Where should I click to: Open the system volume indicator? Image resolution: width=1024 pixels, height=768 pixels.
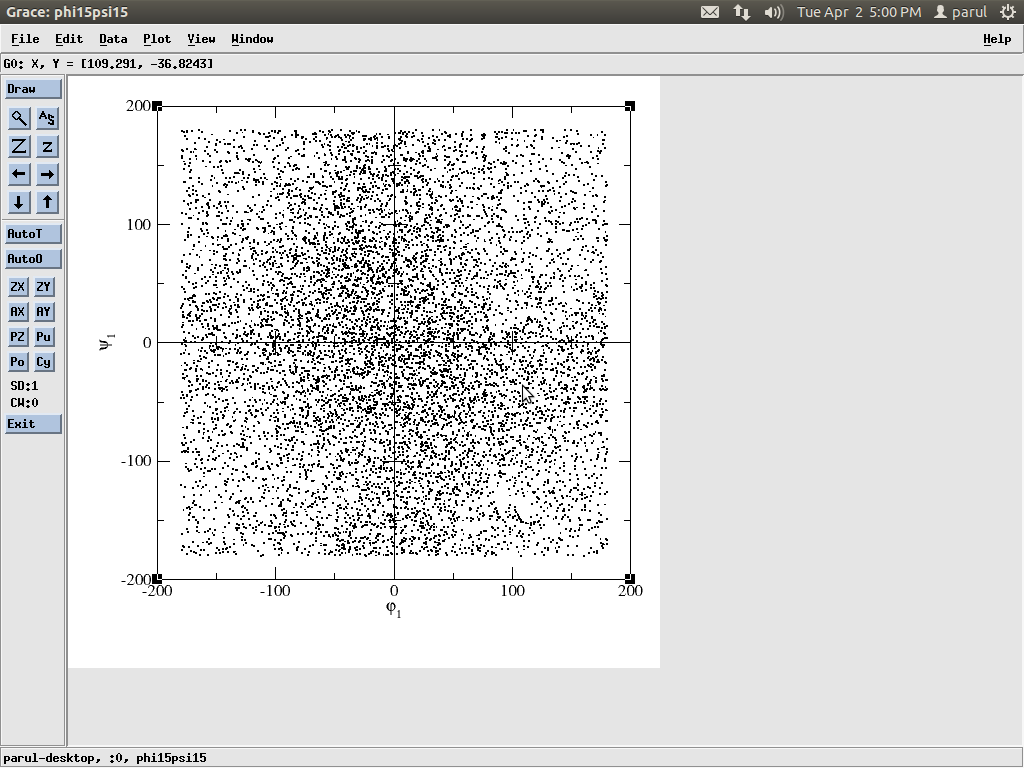coord(773,12)
